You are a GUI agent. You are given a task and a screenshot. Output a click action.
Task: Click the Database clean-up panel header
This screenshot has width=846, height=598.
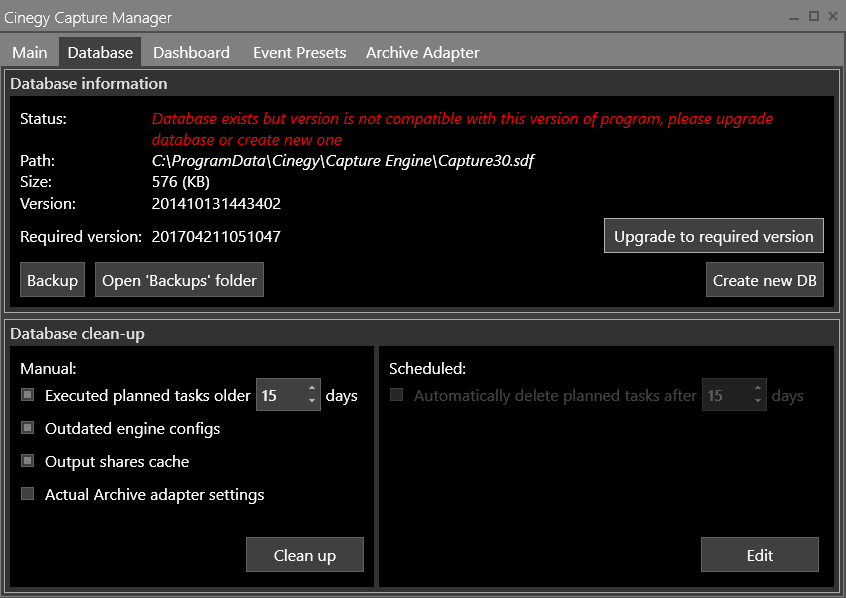pyautogui.click(x=77, y=334)
